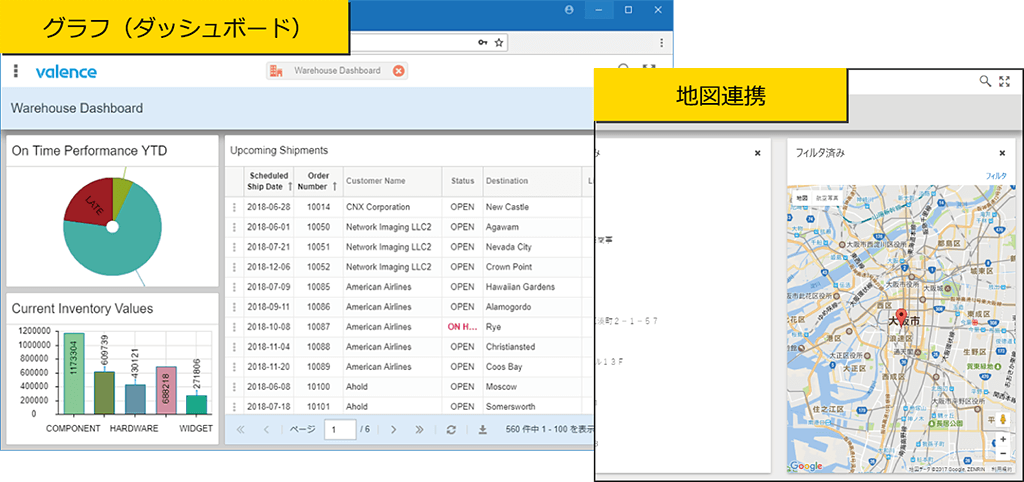Click the valence logo
The height and width of the screenshot is (482, 1024).
tap(66, 71)
